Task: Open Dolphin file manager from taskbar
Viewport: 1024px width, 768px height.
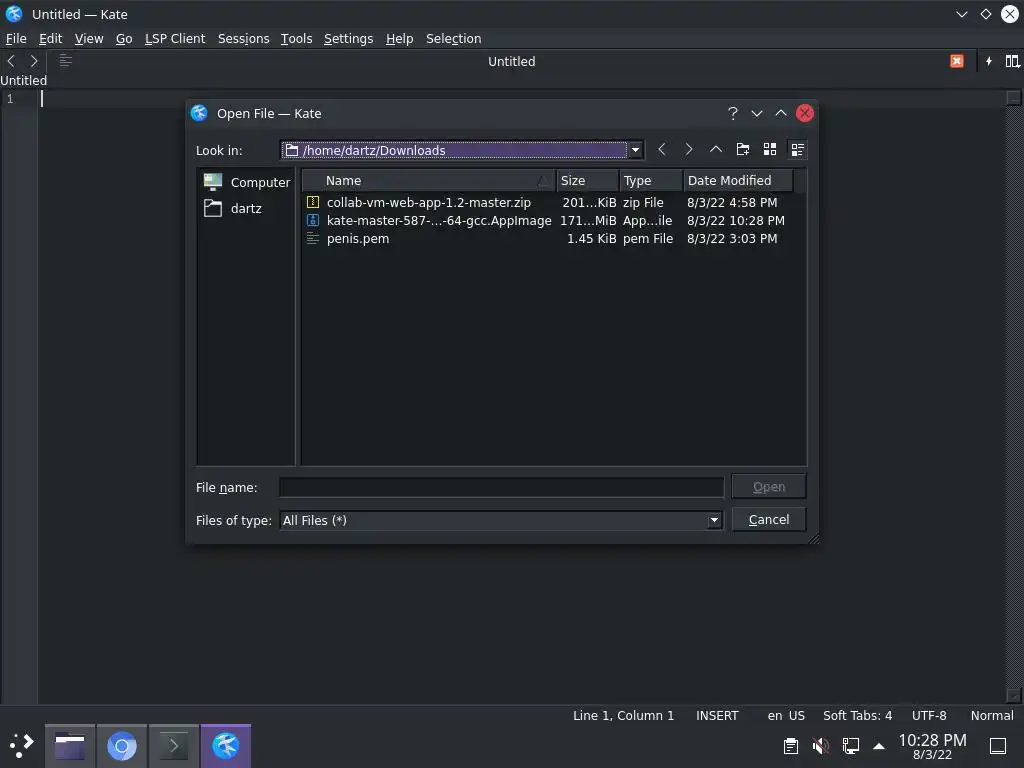Action: tap(70, 746)
